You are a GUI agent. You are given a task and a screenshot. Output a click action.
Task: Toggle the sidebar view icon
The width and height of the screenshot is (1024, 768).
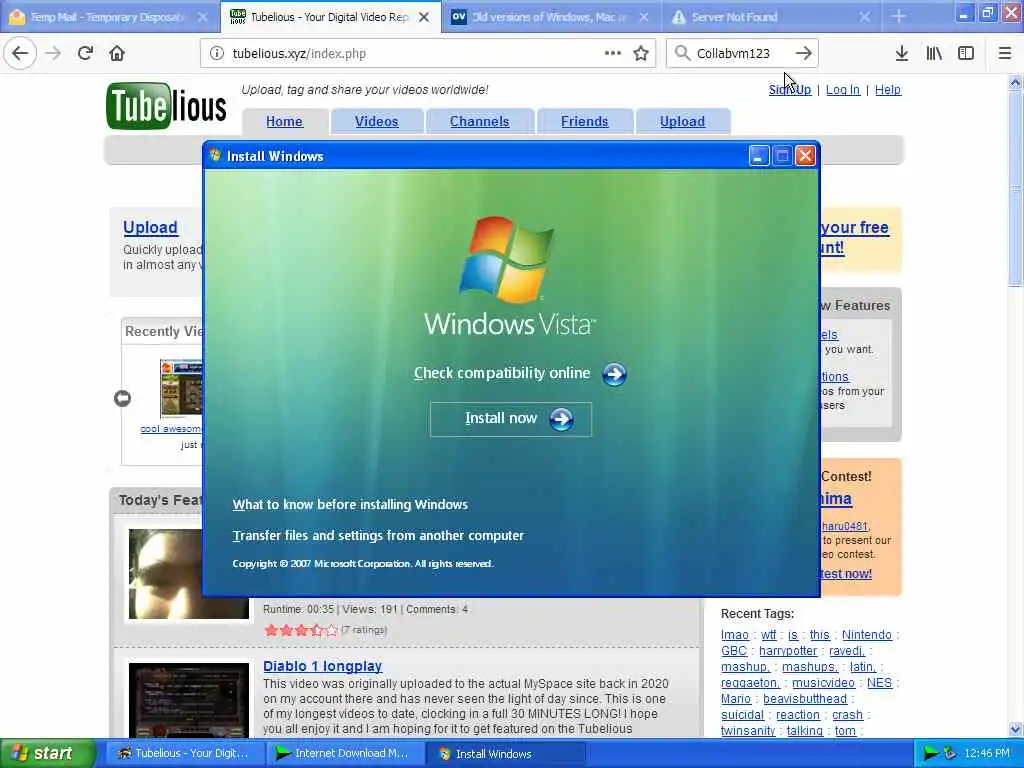[x=966, y=54]
